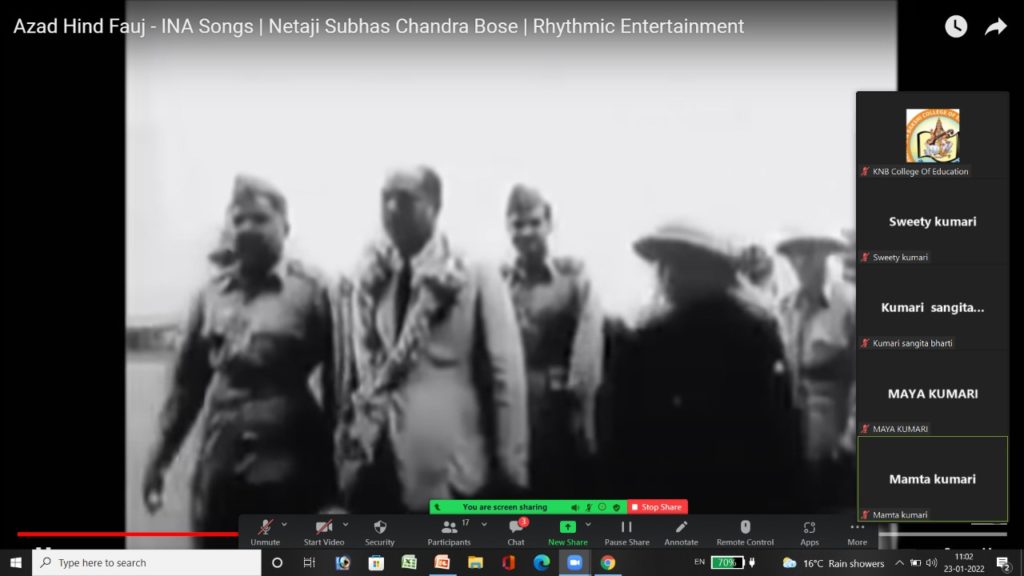Switch to the Zoom taskbar icon
Viewport: 1024px width, 576px height.
pyautogui.click(x=575, y=562)
